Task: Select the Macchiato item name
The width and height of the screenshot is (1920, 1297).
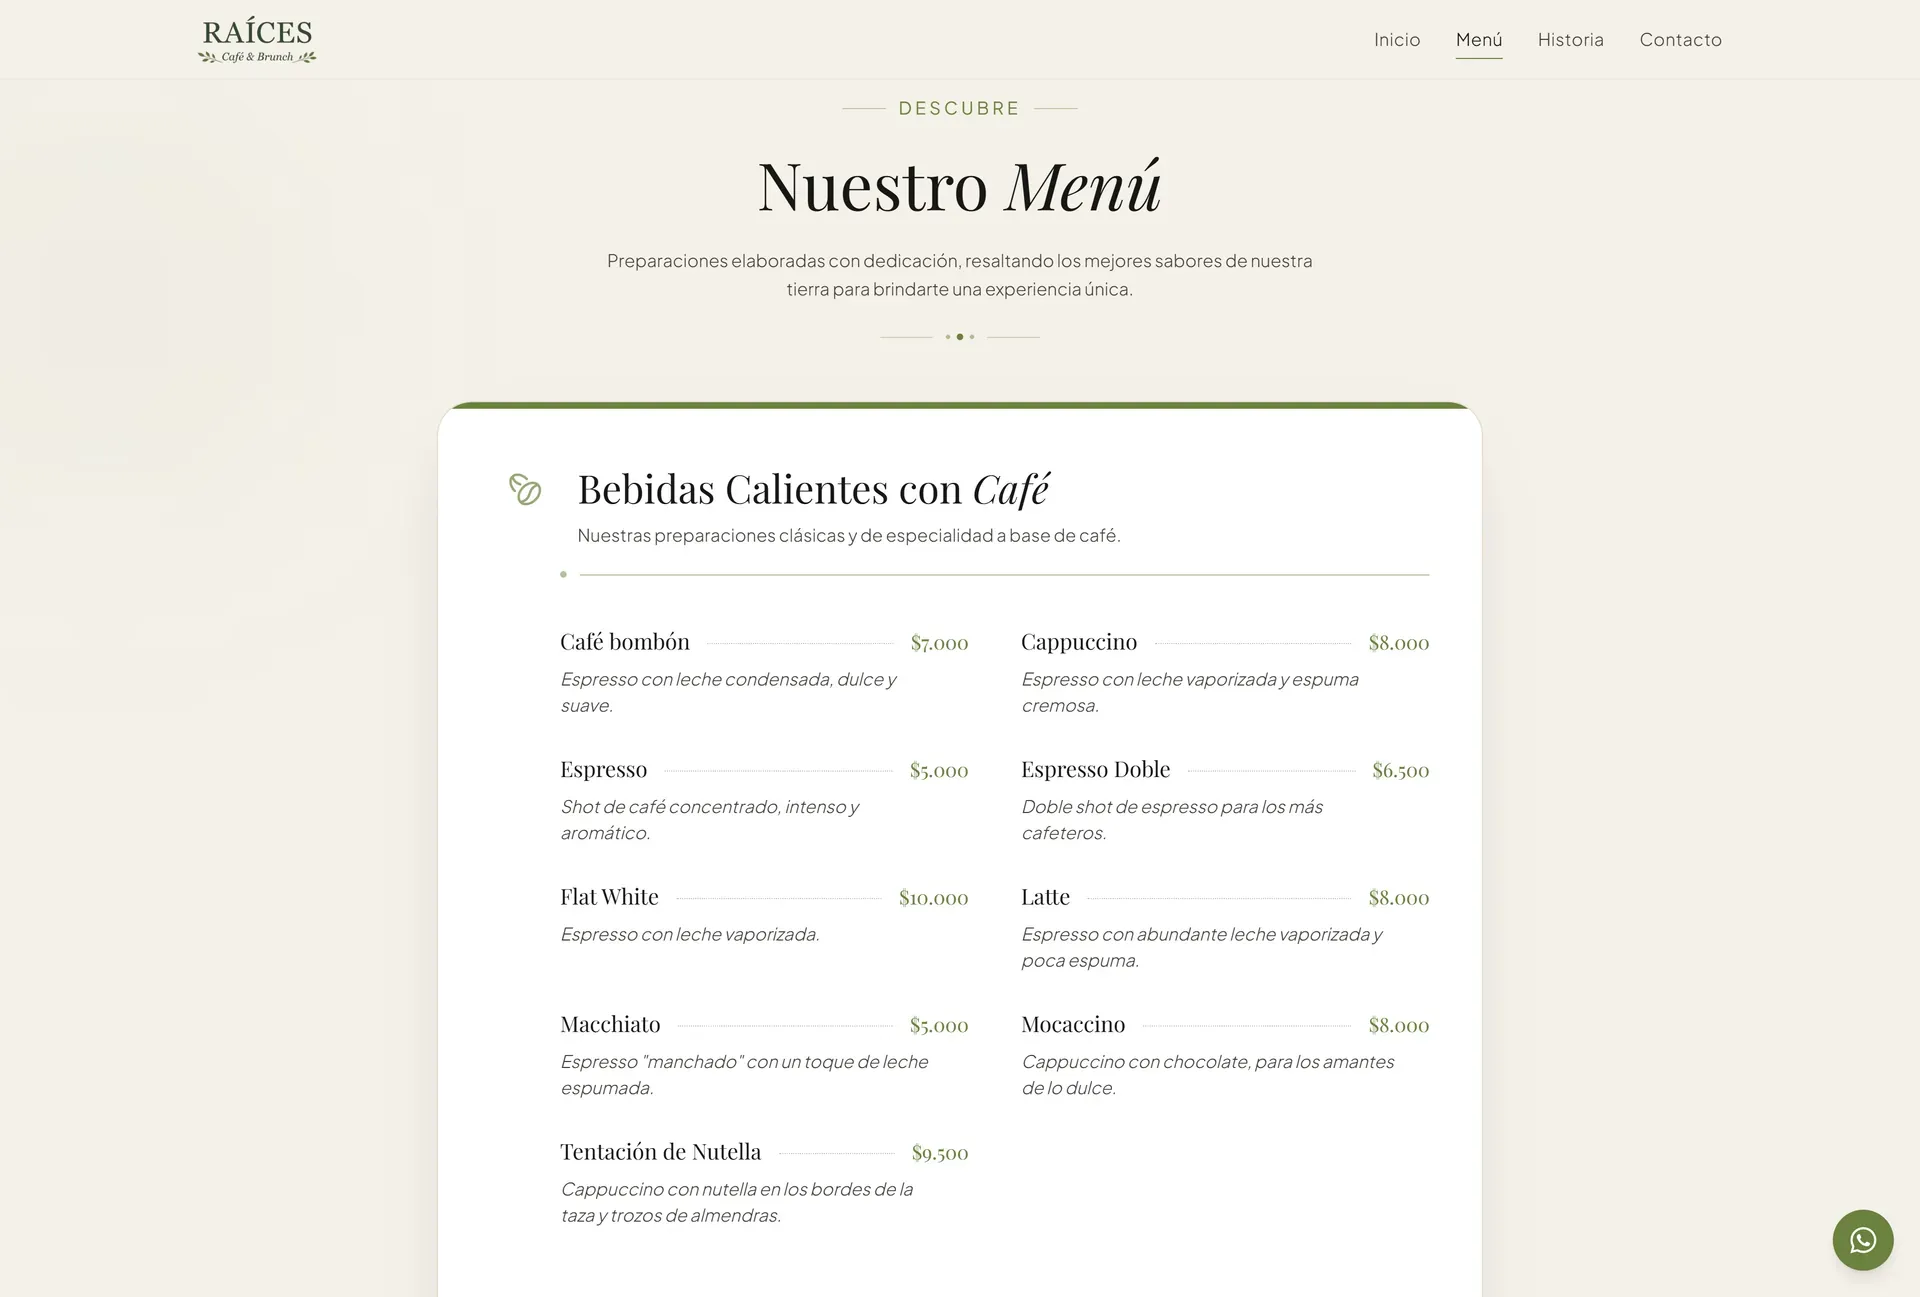Action: (x=610, y=1025)
